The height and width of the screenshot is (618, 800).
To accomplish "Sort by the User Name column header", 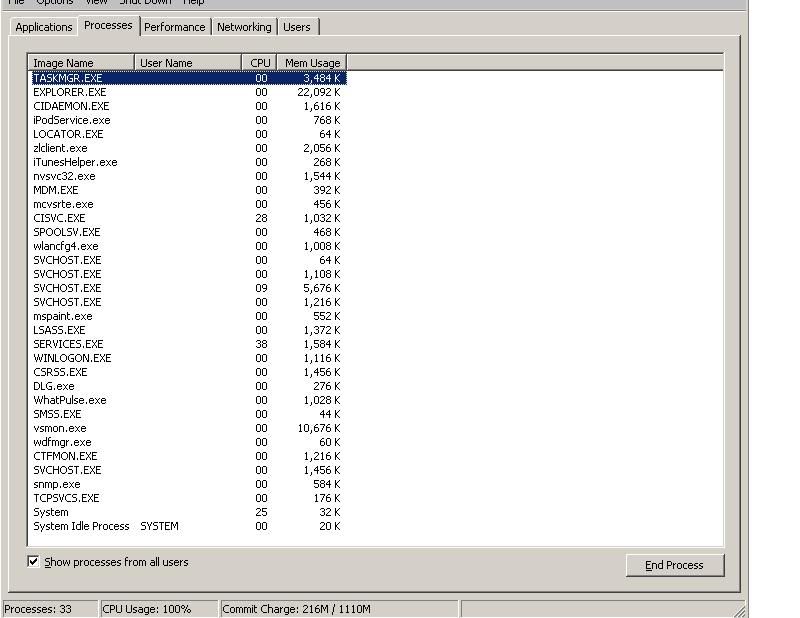I will pyautogui.click(x=188, y=63).
